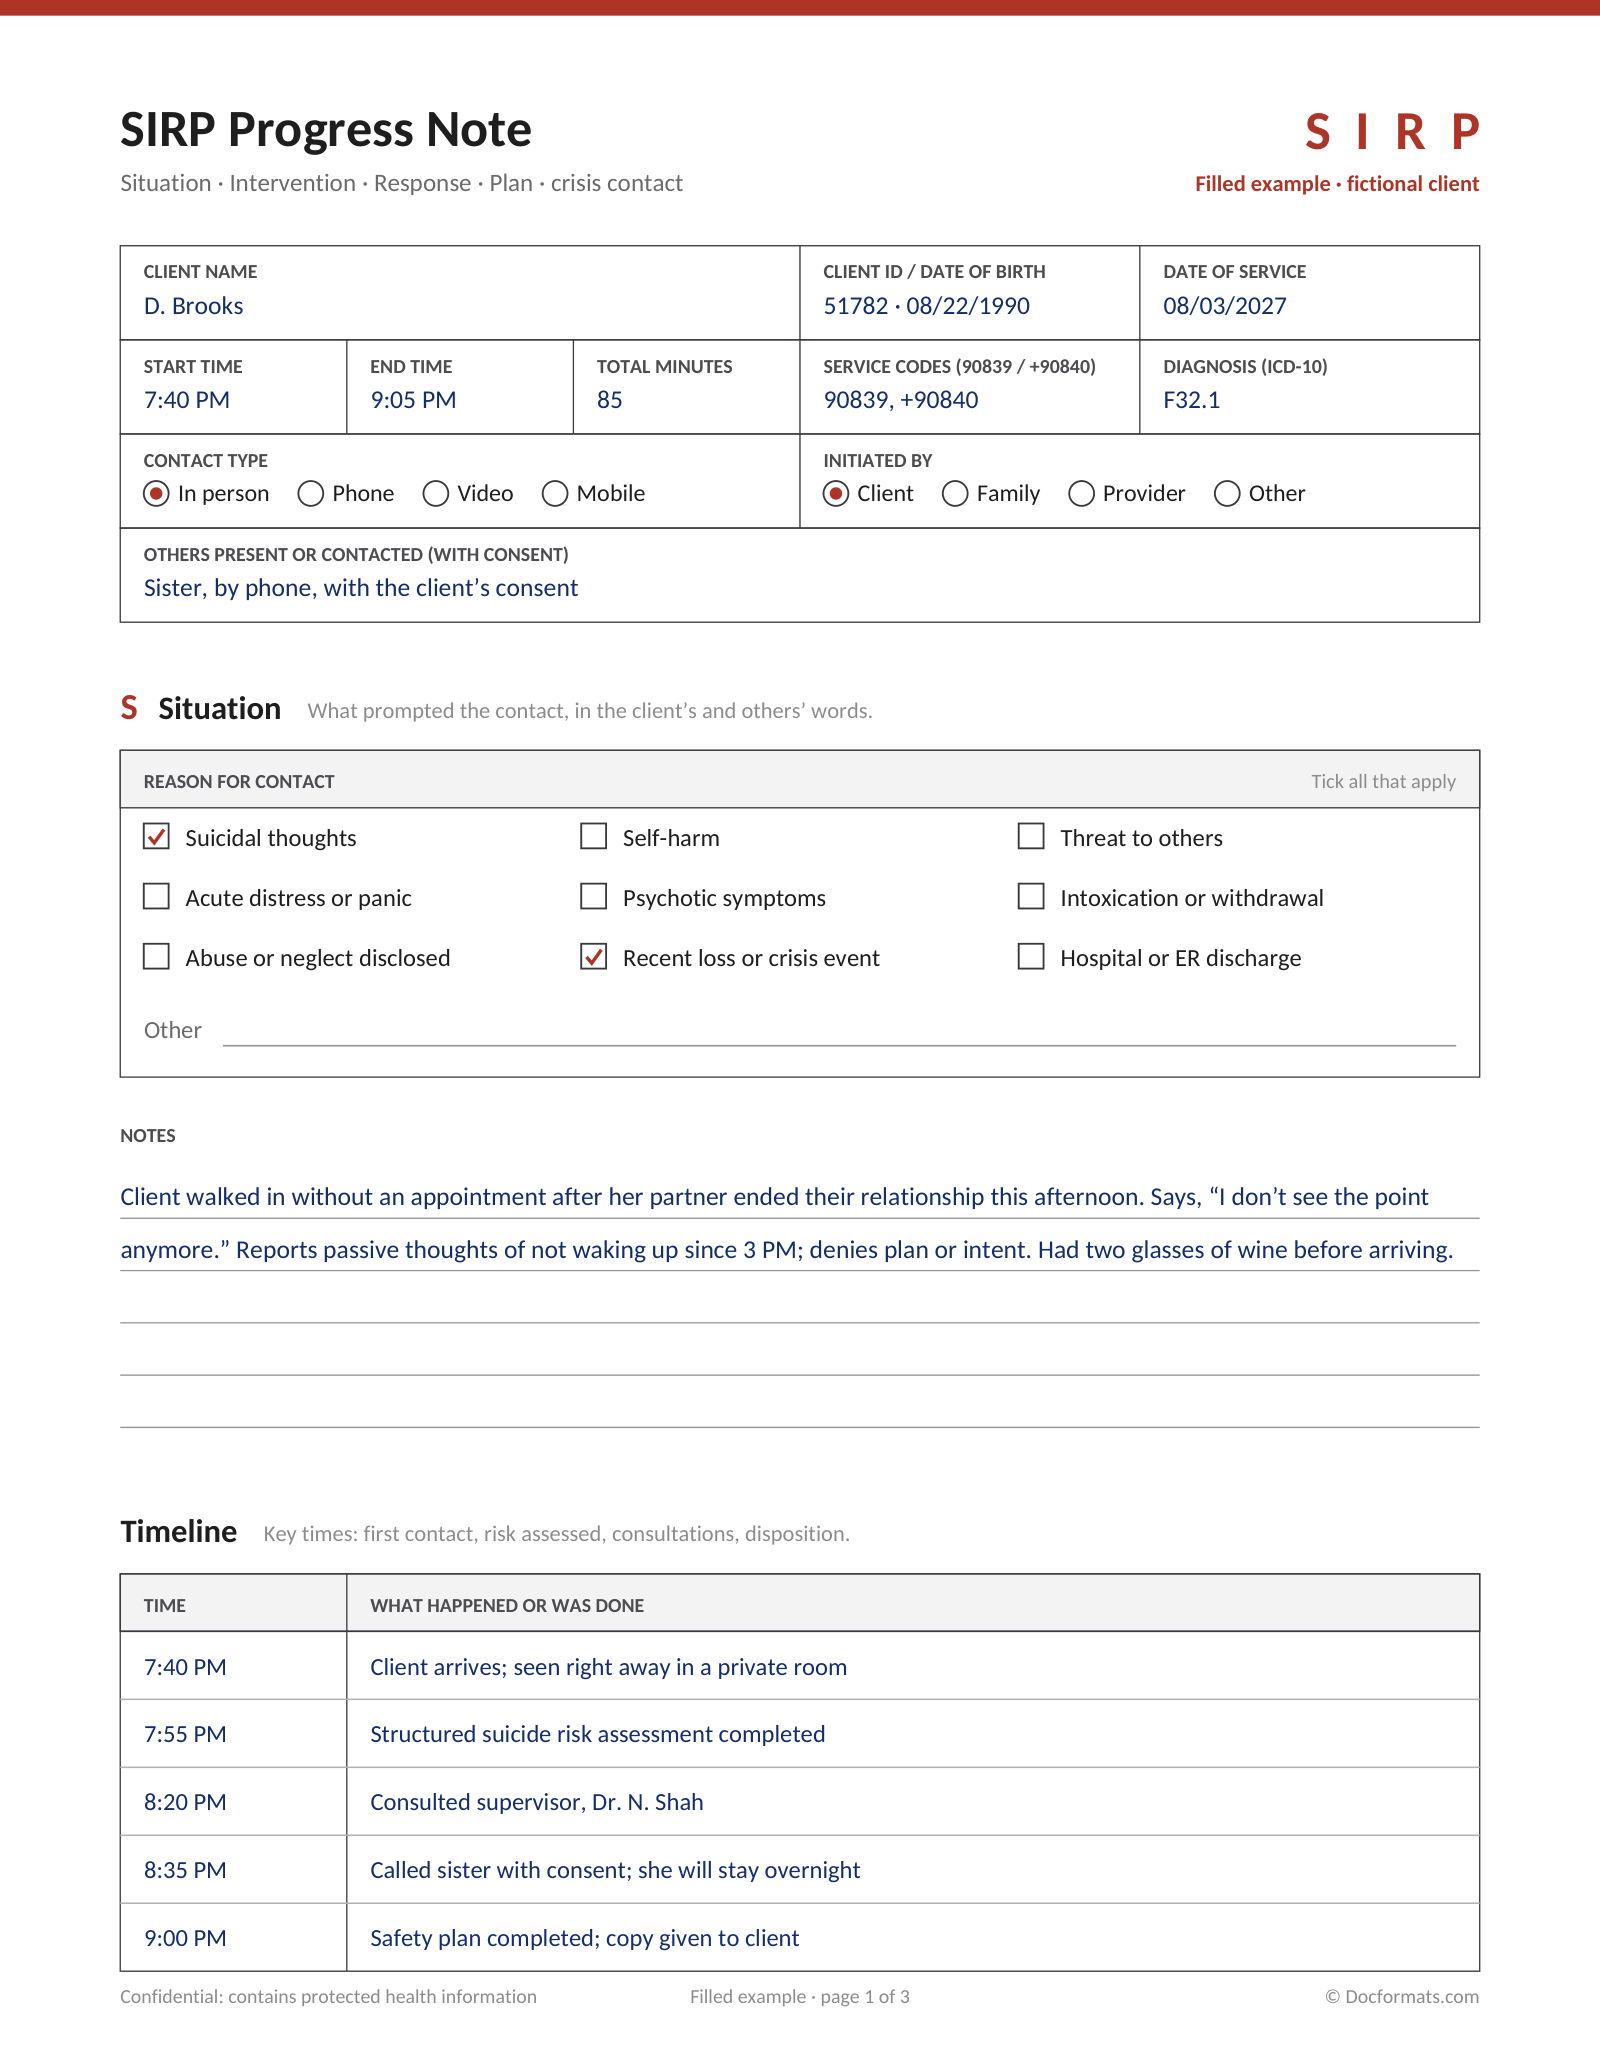Click the Other reason input line
This screenshot has width=1600, height=2071.
tap(839, 1032)
